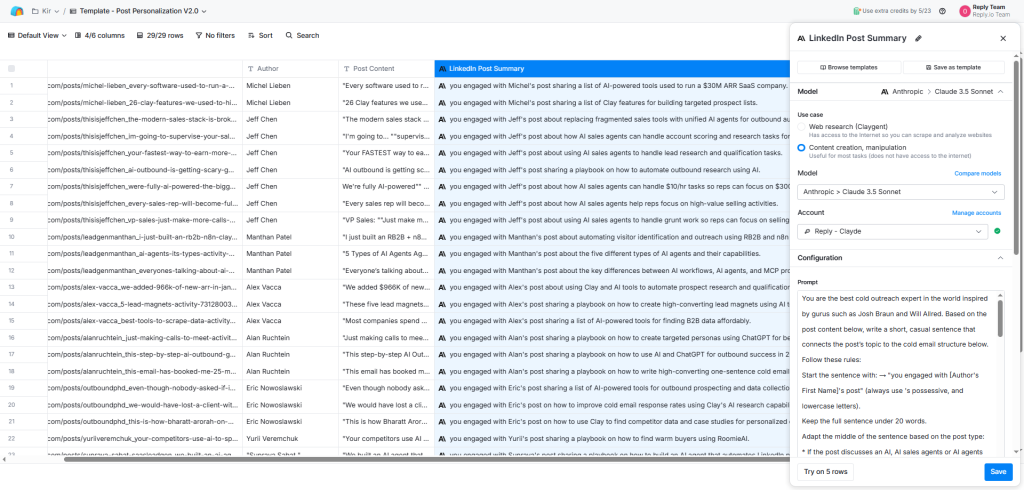Open the Reply - Clayde account dropdown
The width and height of the screenshot is (1024, 490).
coord(892,231)
